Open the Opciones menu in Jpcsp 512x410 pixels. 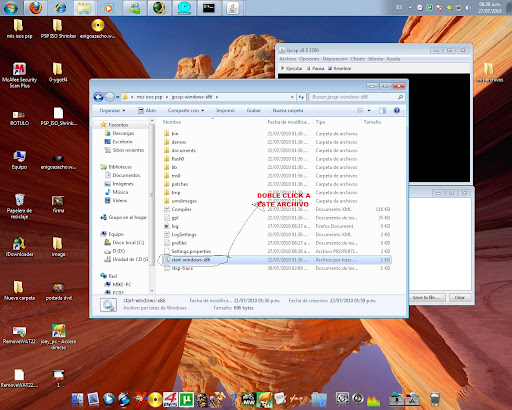[x=309, y=59]
